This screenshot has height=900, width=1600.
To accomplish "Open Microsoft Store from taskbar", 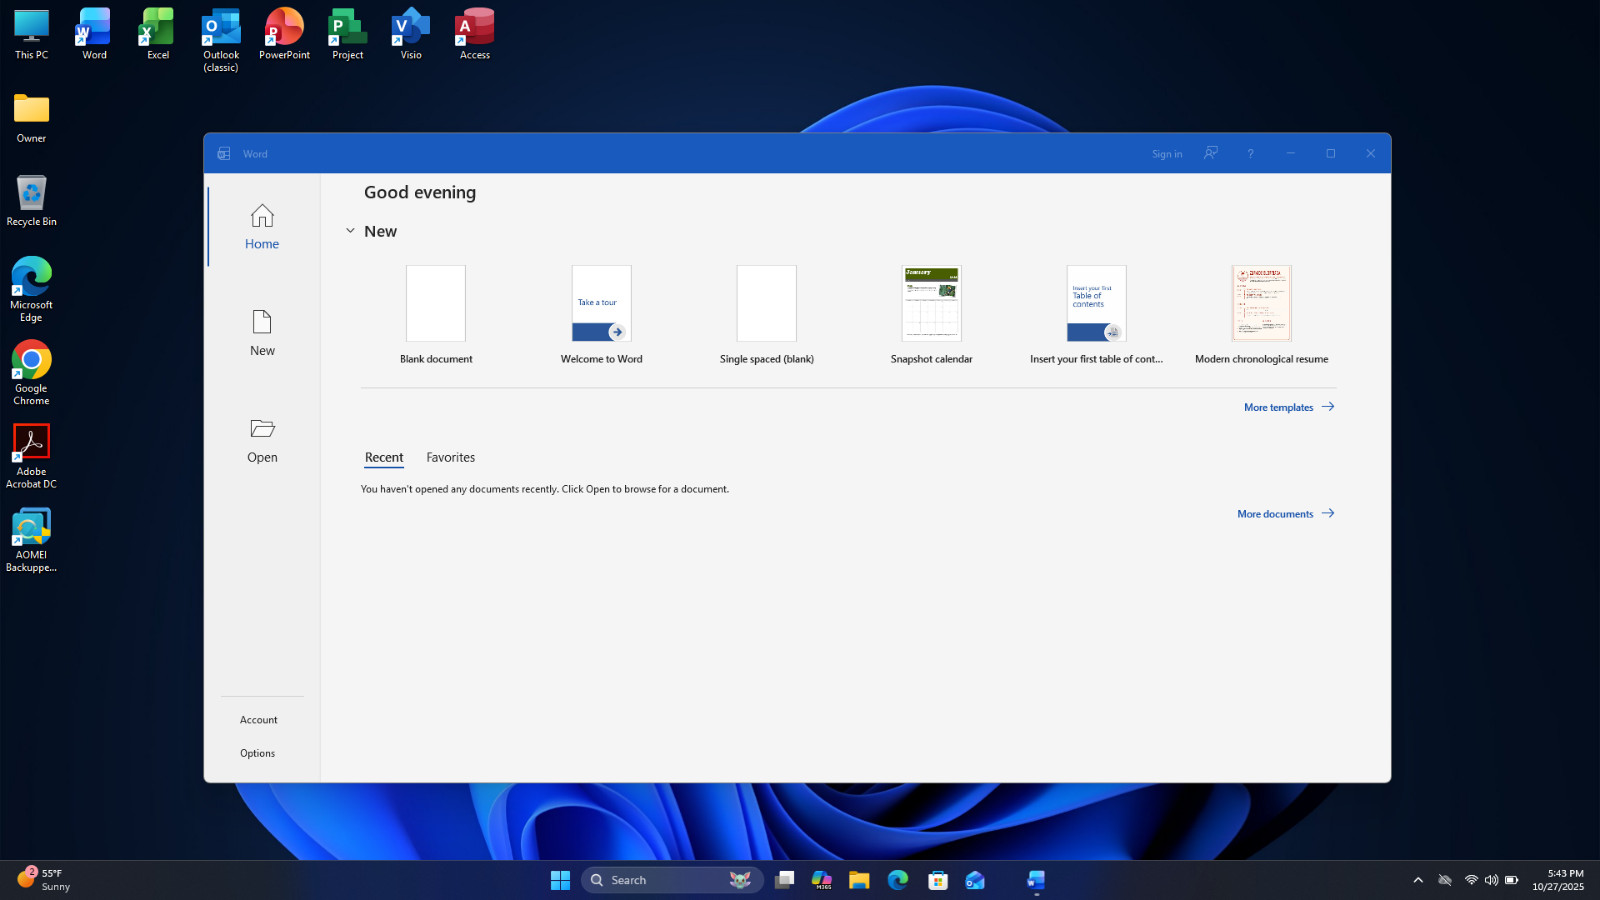I will (x=938, y=880).
